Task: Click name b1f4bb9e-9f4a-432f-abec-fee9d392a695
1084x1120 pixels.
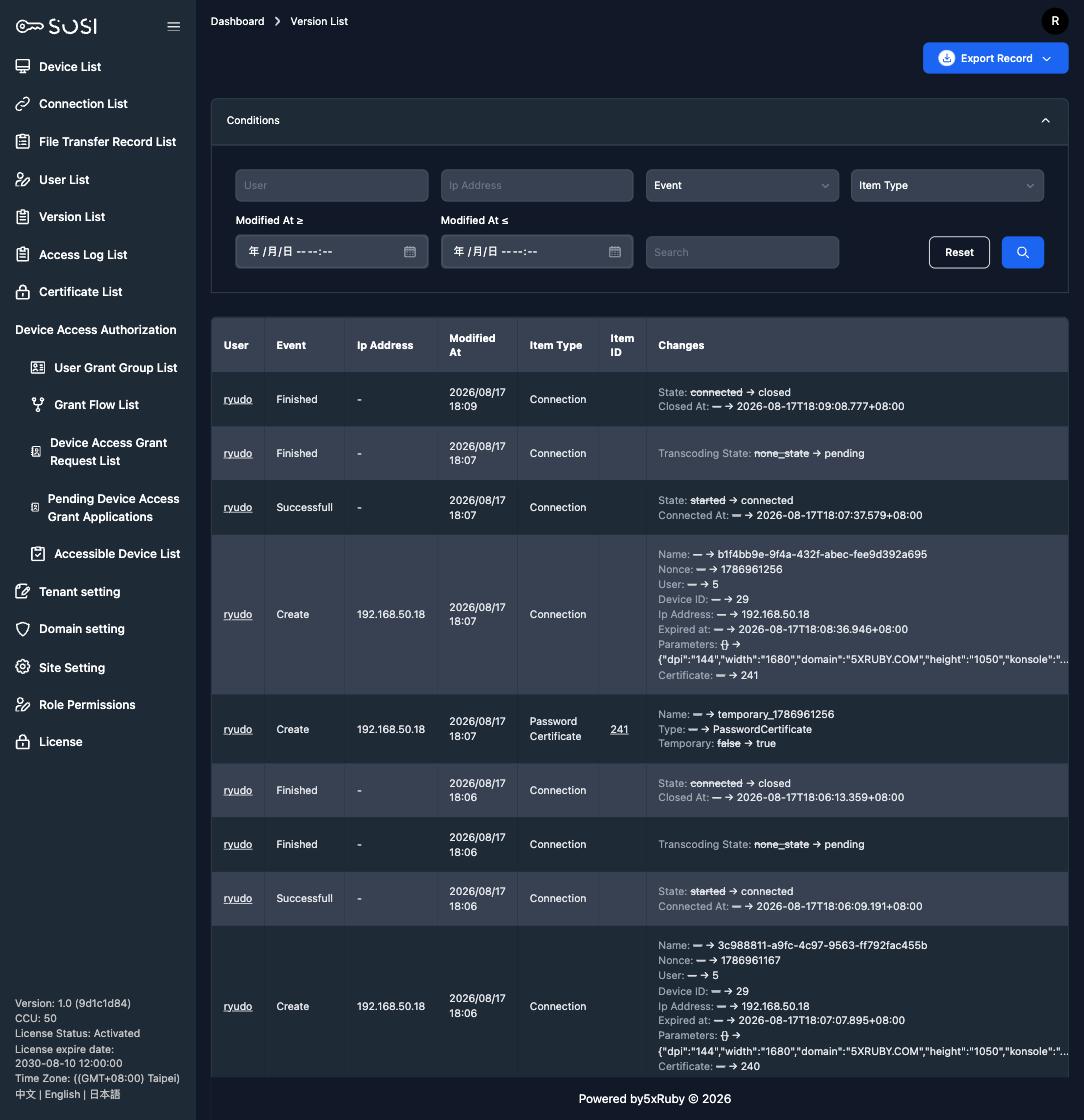Action: (822, 554)
